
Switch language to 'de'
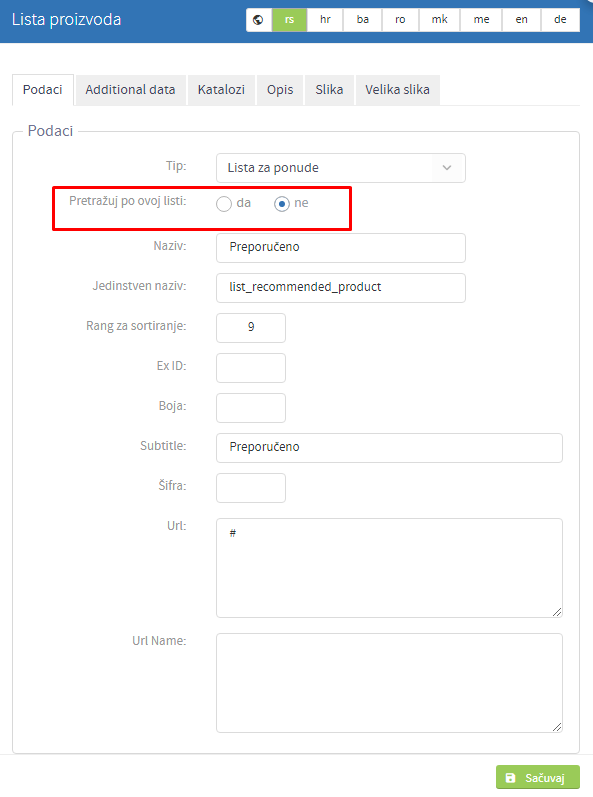click(560, 20)
